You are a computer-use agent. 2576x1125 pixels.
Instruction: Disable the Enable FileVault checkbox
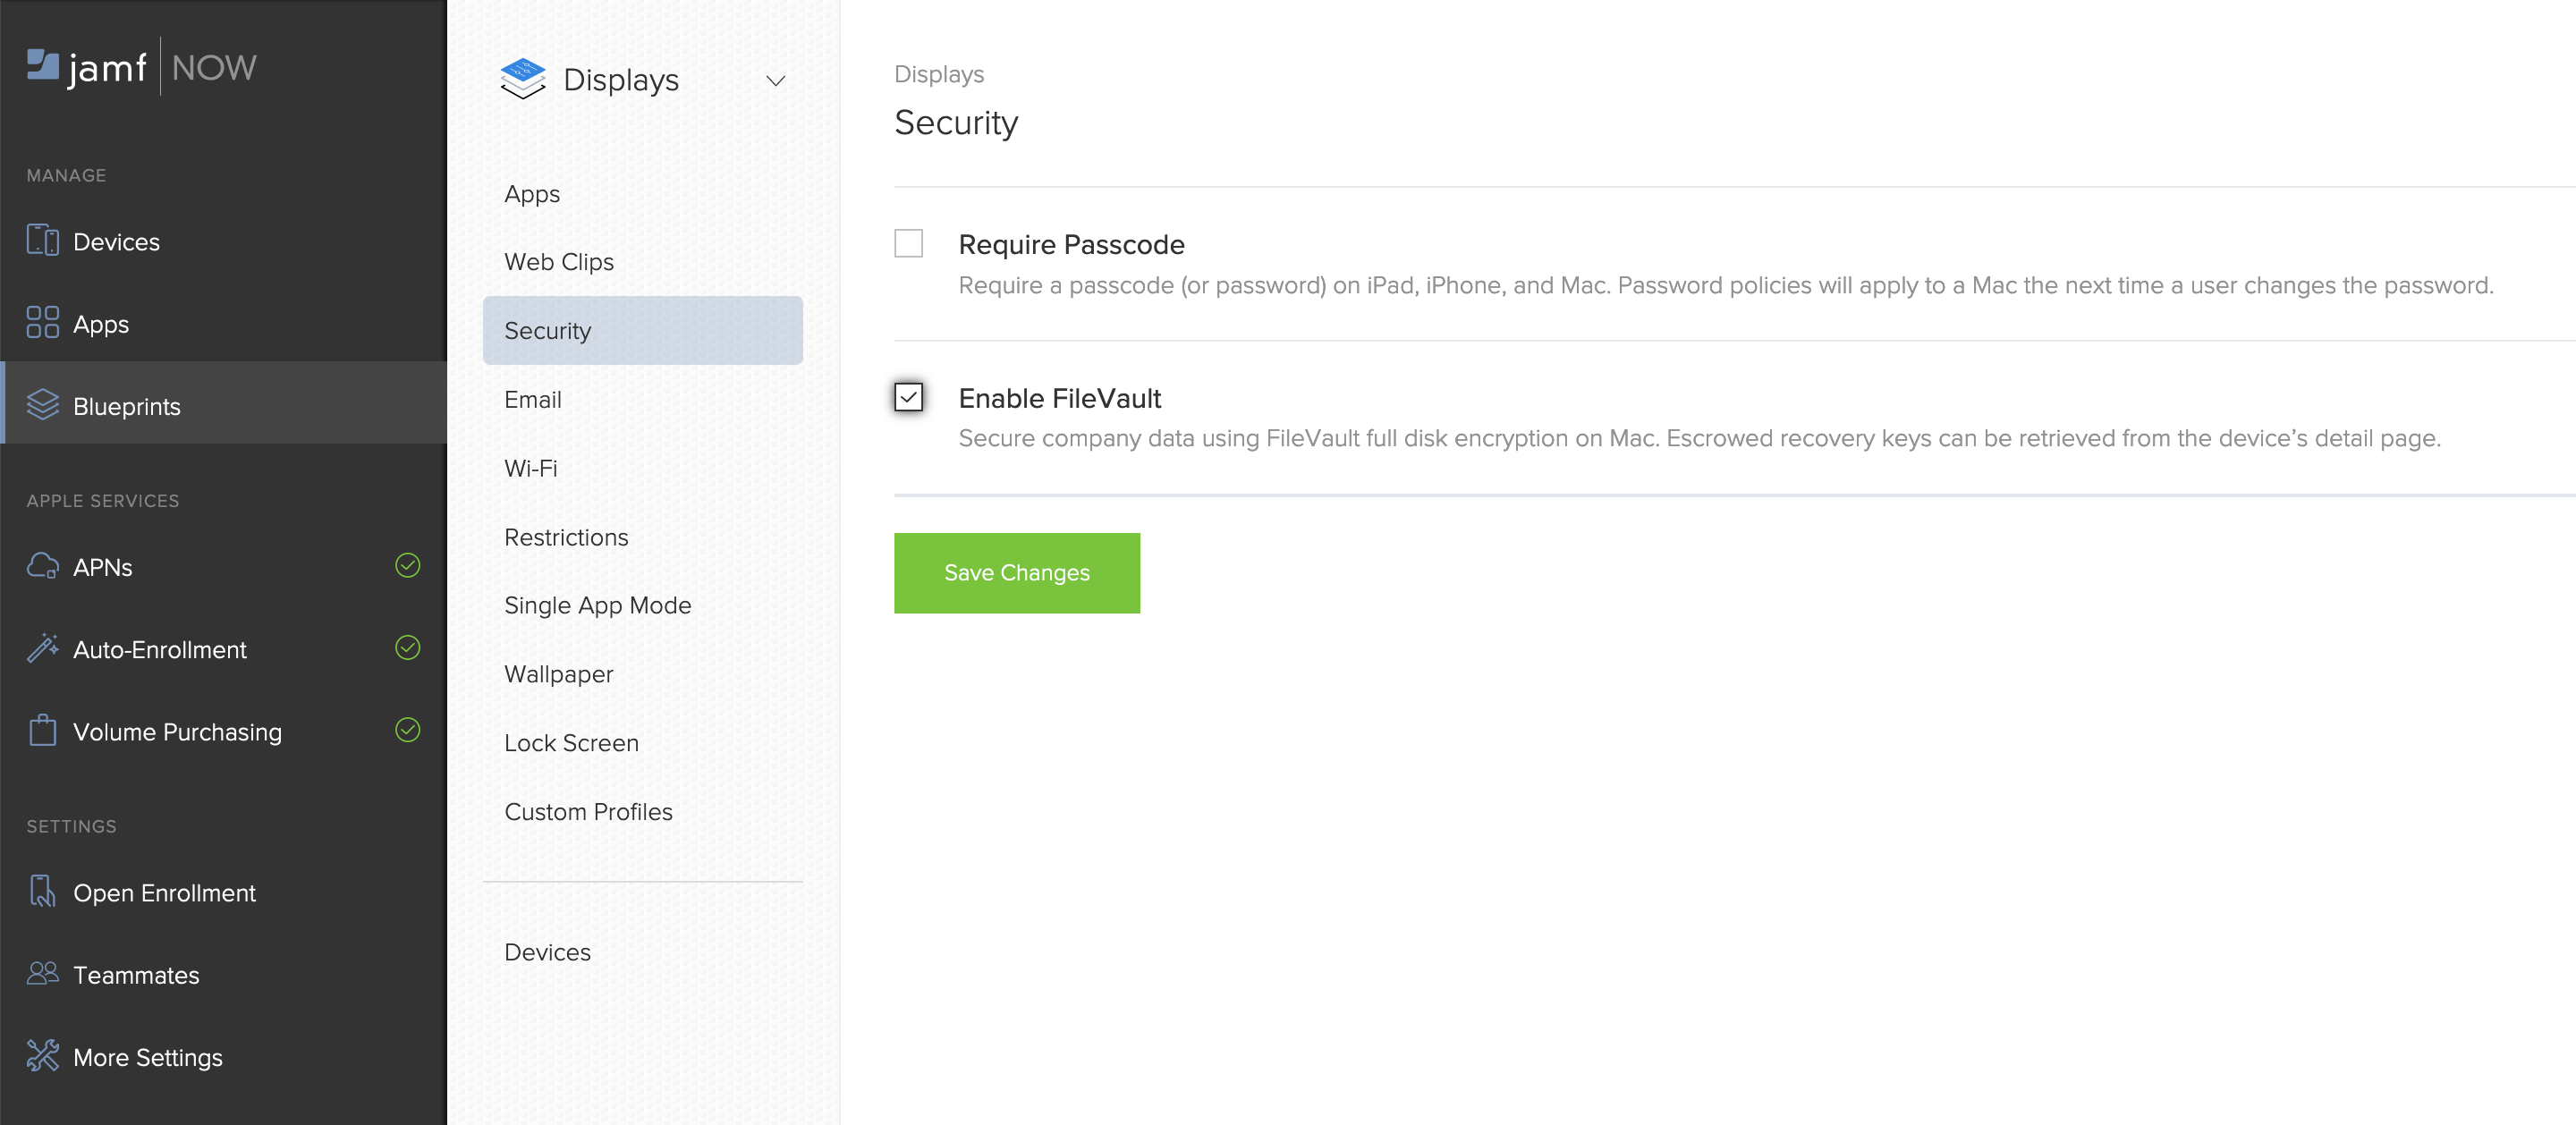(x=908, y=398)
